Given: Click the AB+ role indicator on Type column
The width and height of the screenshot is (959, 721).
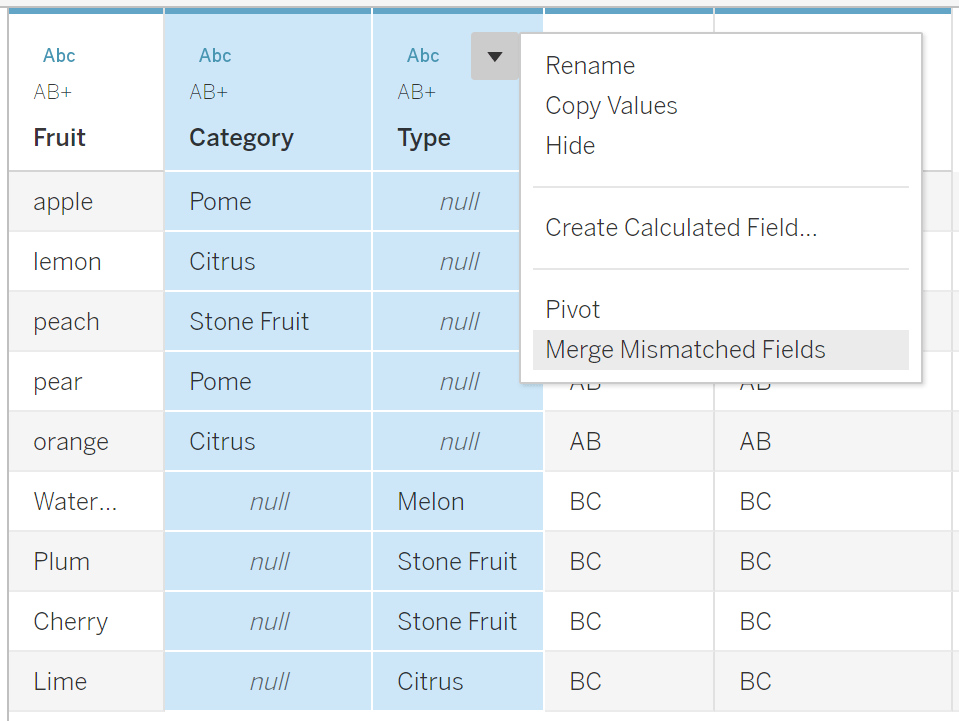Looking at the screenshot, I should pyautogui.click(x=415, y=91).
